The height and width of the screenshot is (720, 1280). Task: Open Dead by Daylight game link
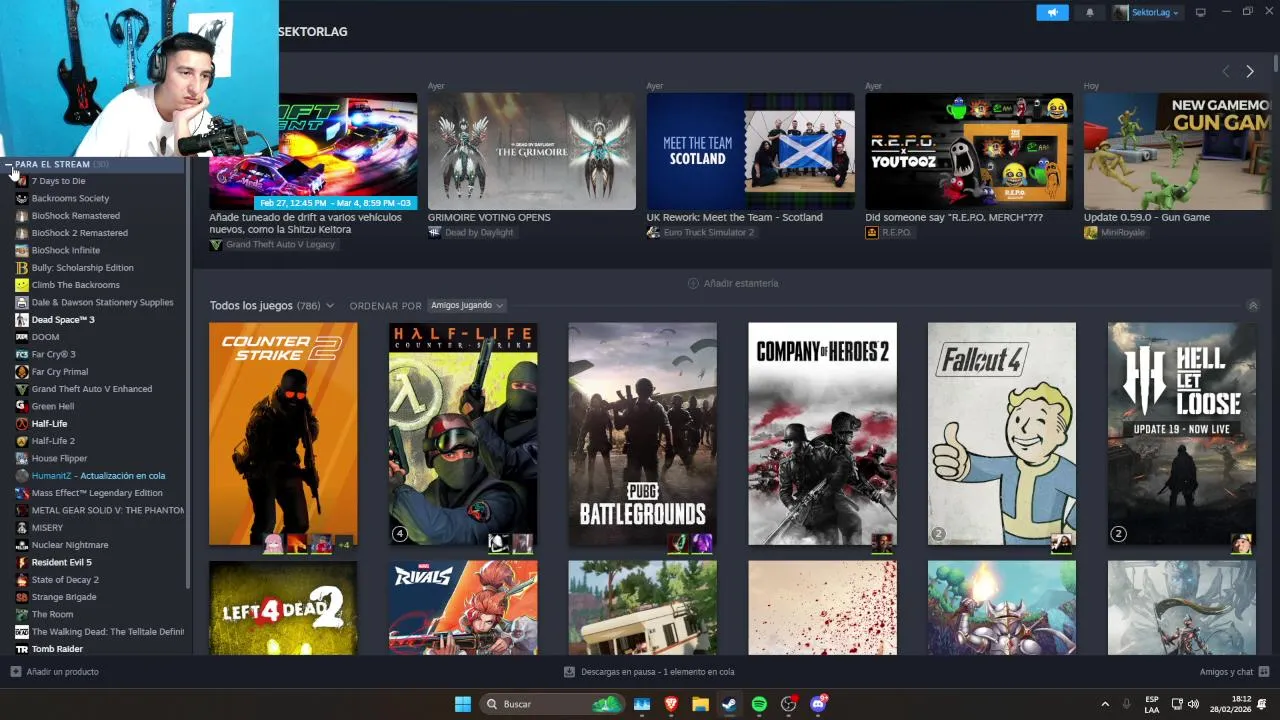click(471, 232)
